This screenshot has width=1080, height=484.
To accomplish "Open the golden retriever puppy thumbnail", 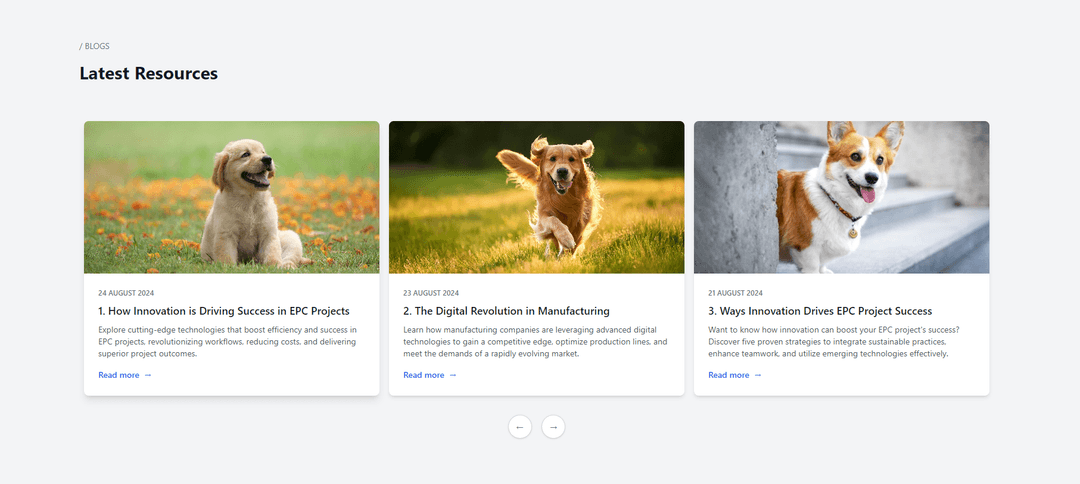I will (x=231, y=197).
